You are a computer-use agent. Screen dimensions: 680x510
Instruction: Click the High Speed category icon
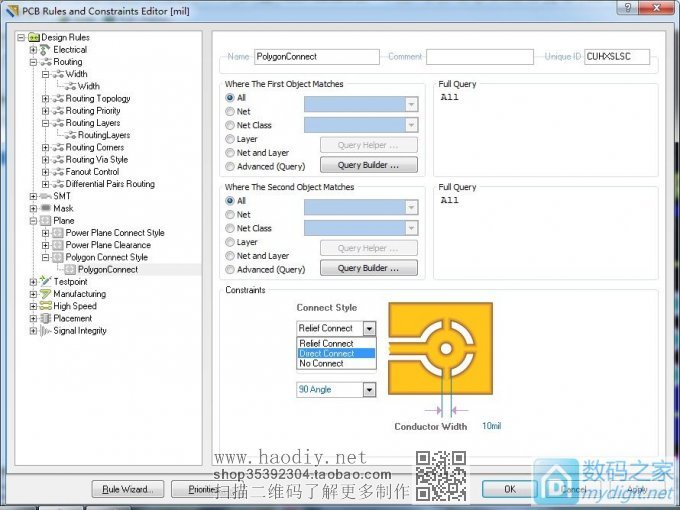pyautogui.click(x=45, y=306)
